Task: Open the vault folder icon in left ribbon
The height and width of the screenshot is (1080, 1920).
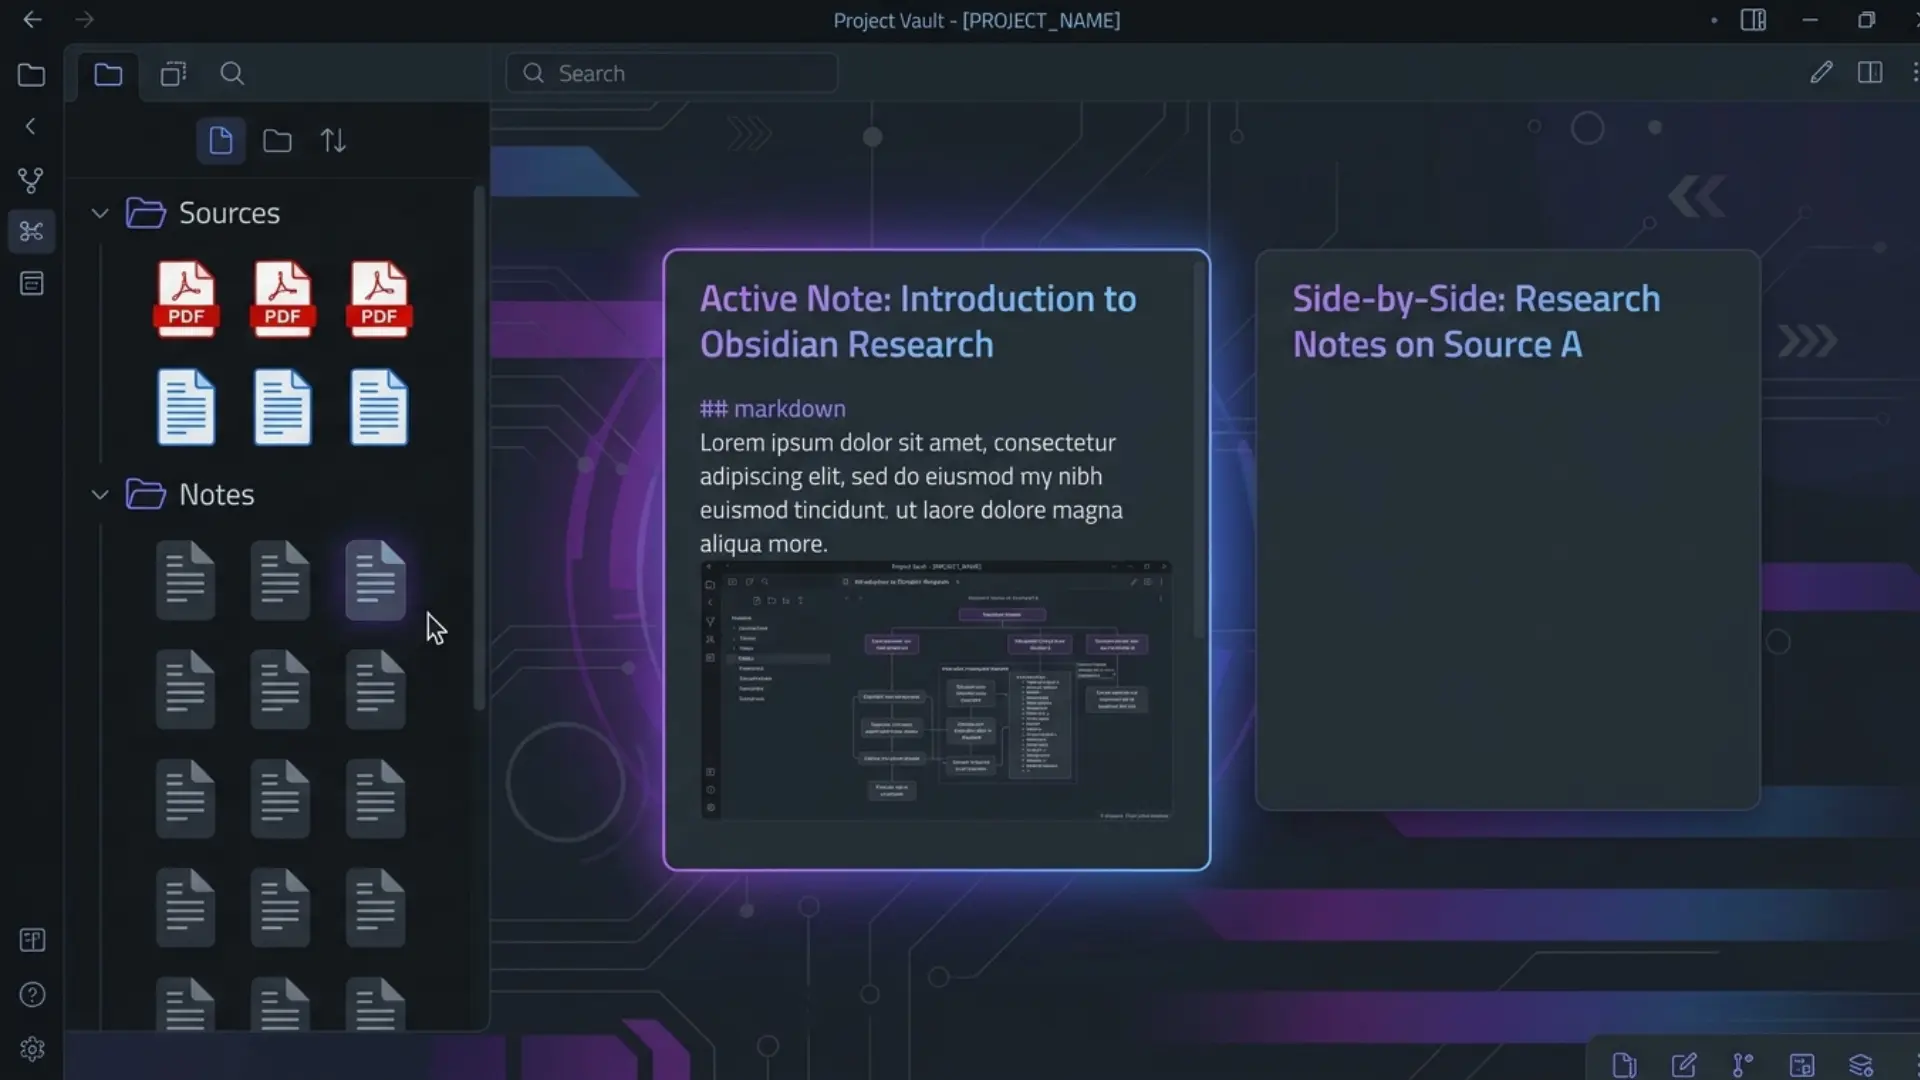Action: pyautogui.click(x=32, y=75)
